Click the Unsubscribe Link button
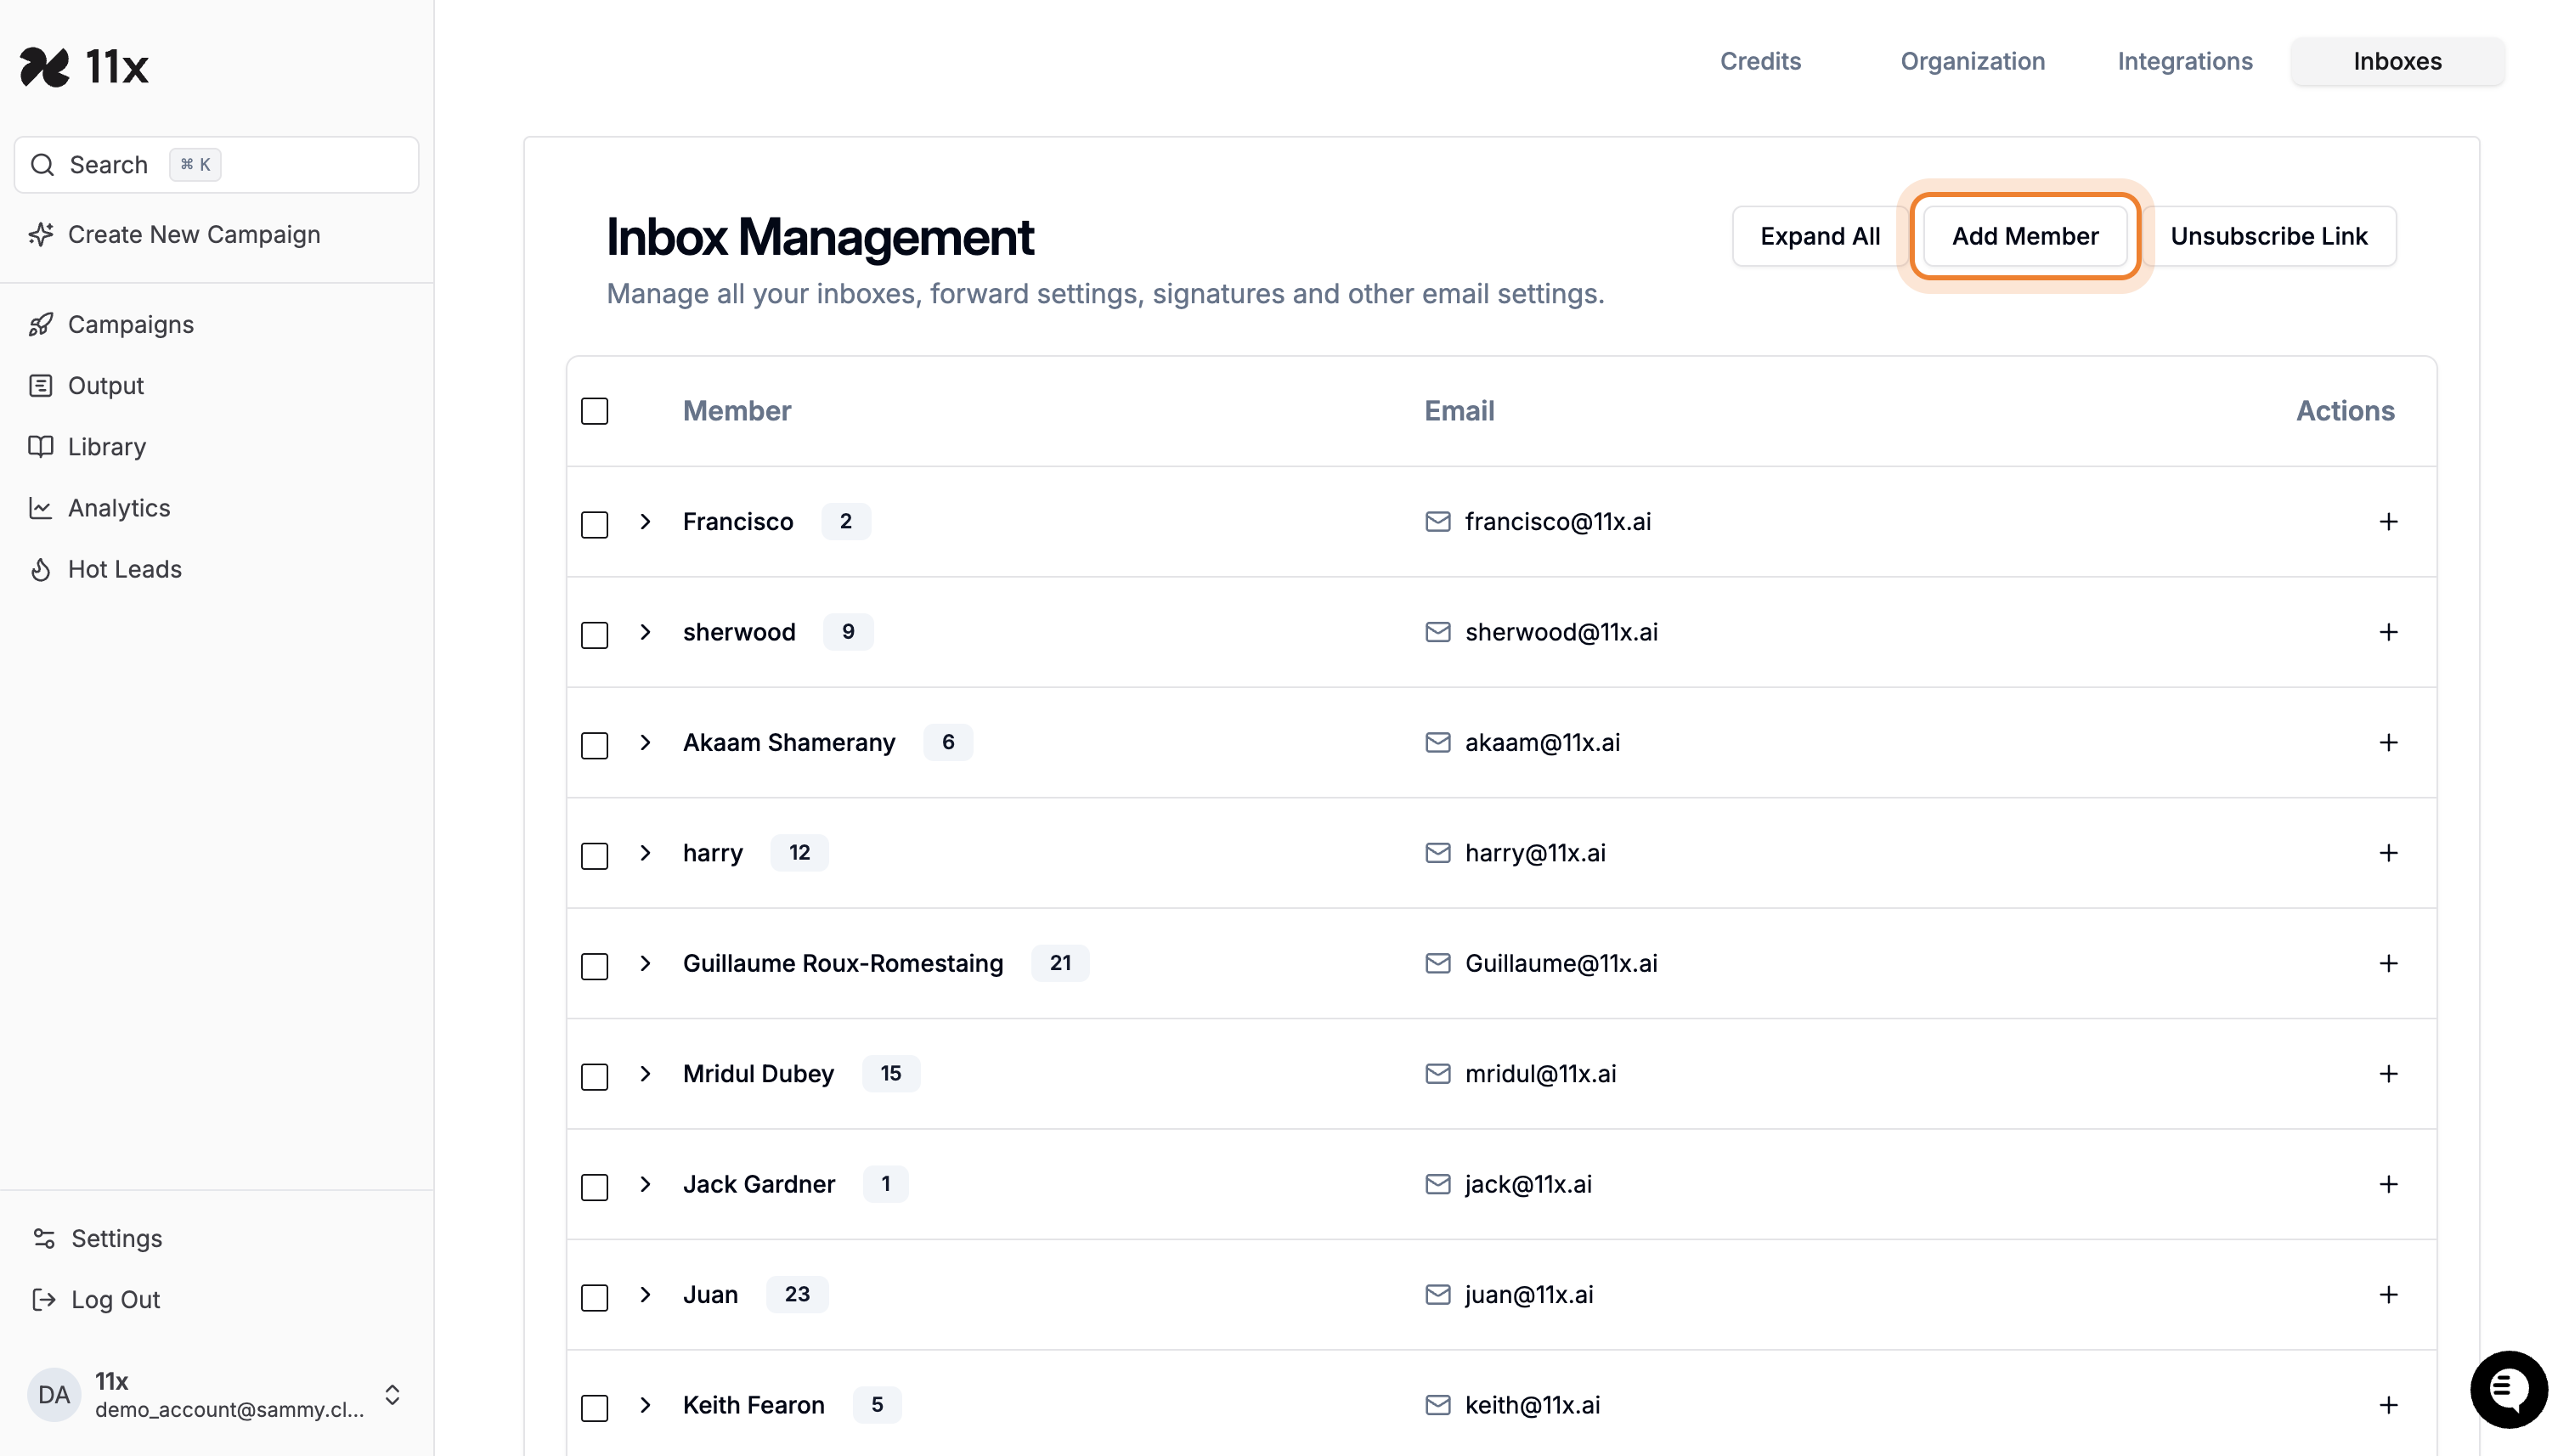Viewport: 2569px width, 1456px height. click(x=2268, y=236)
